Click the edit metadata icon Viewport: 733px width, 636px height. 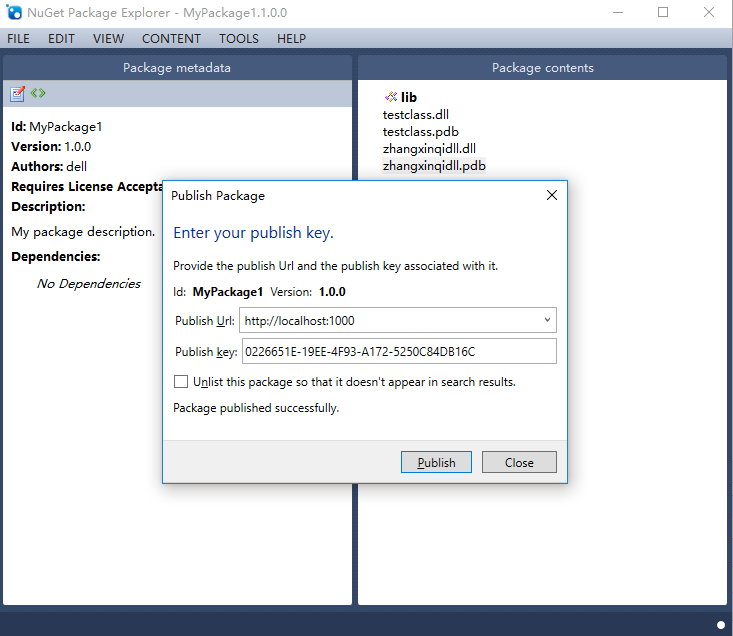(17, 93)
